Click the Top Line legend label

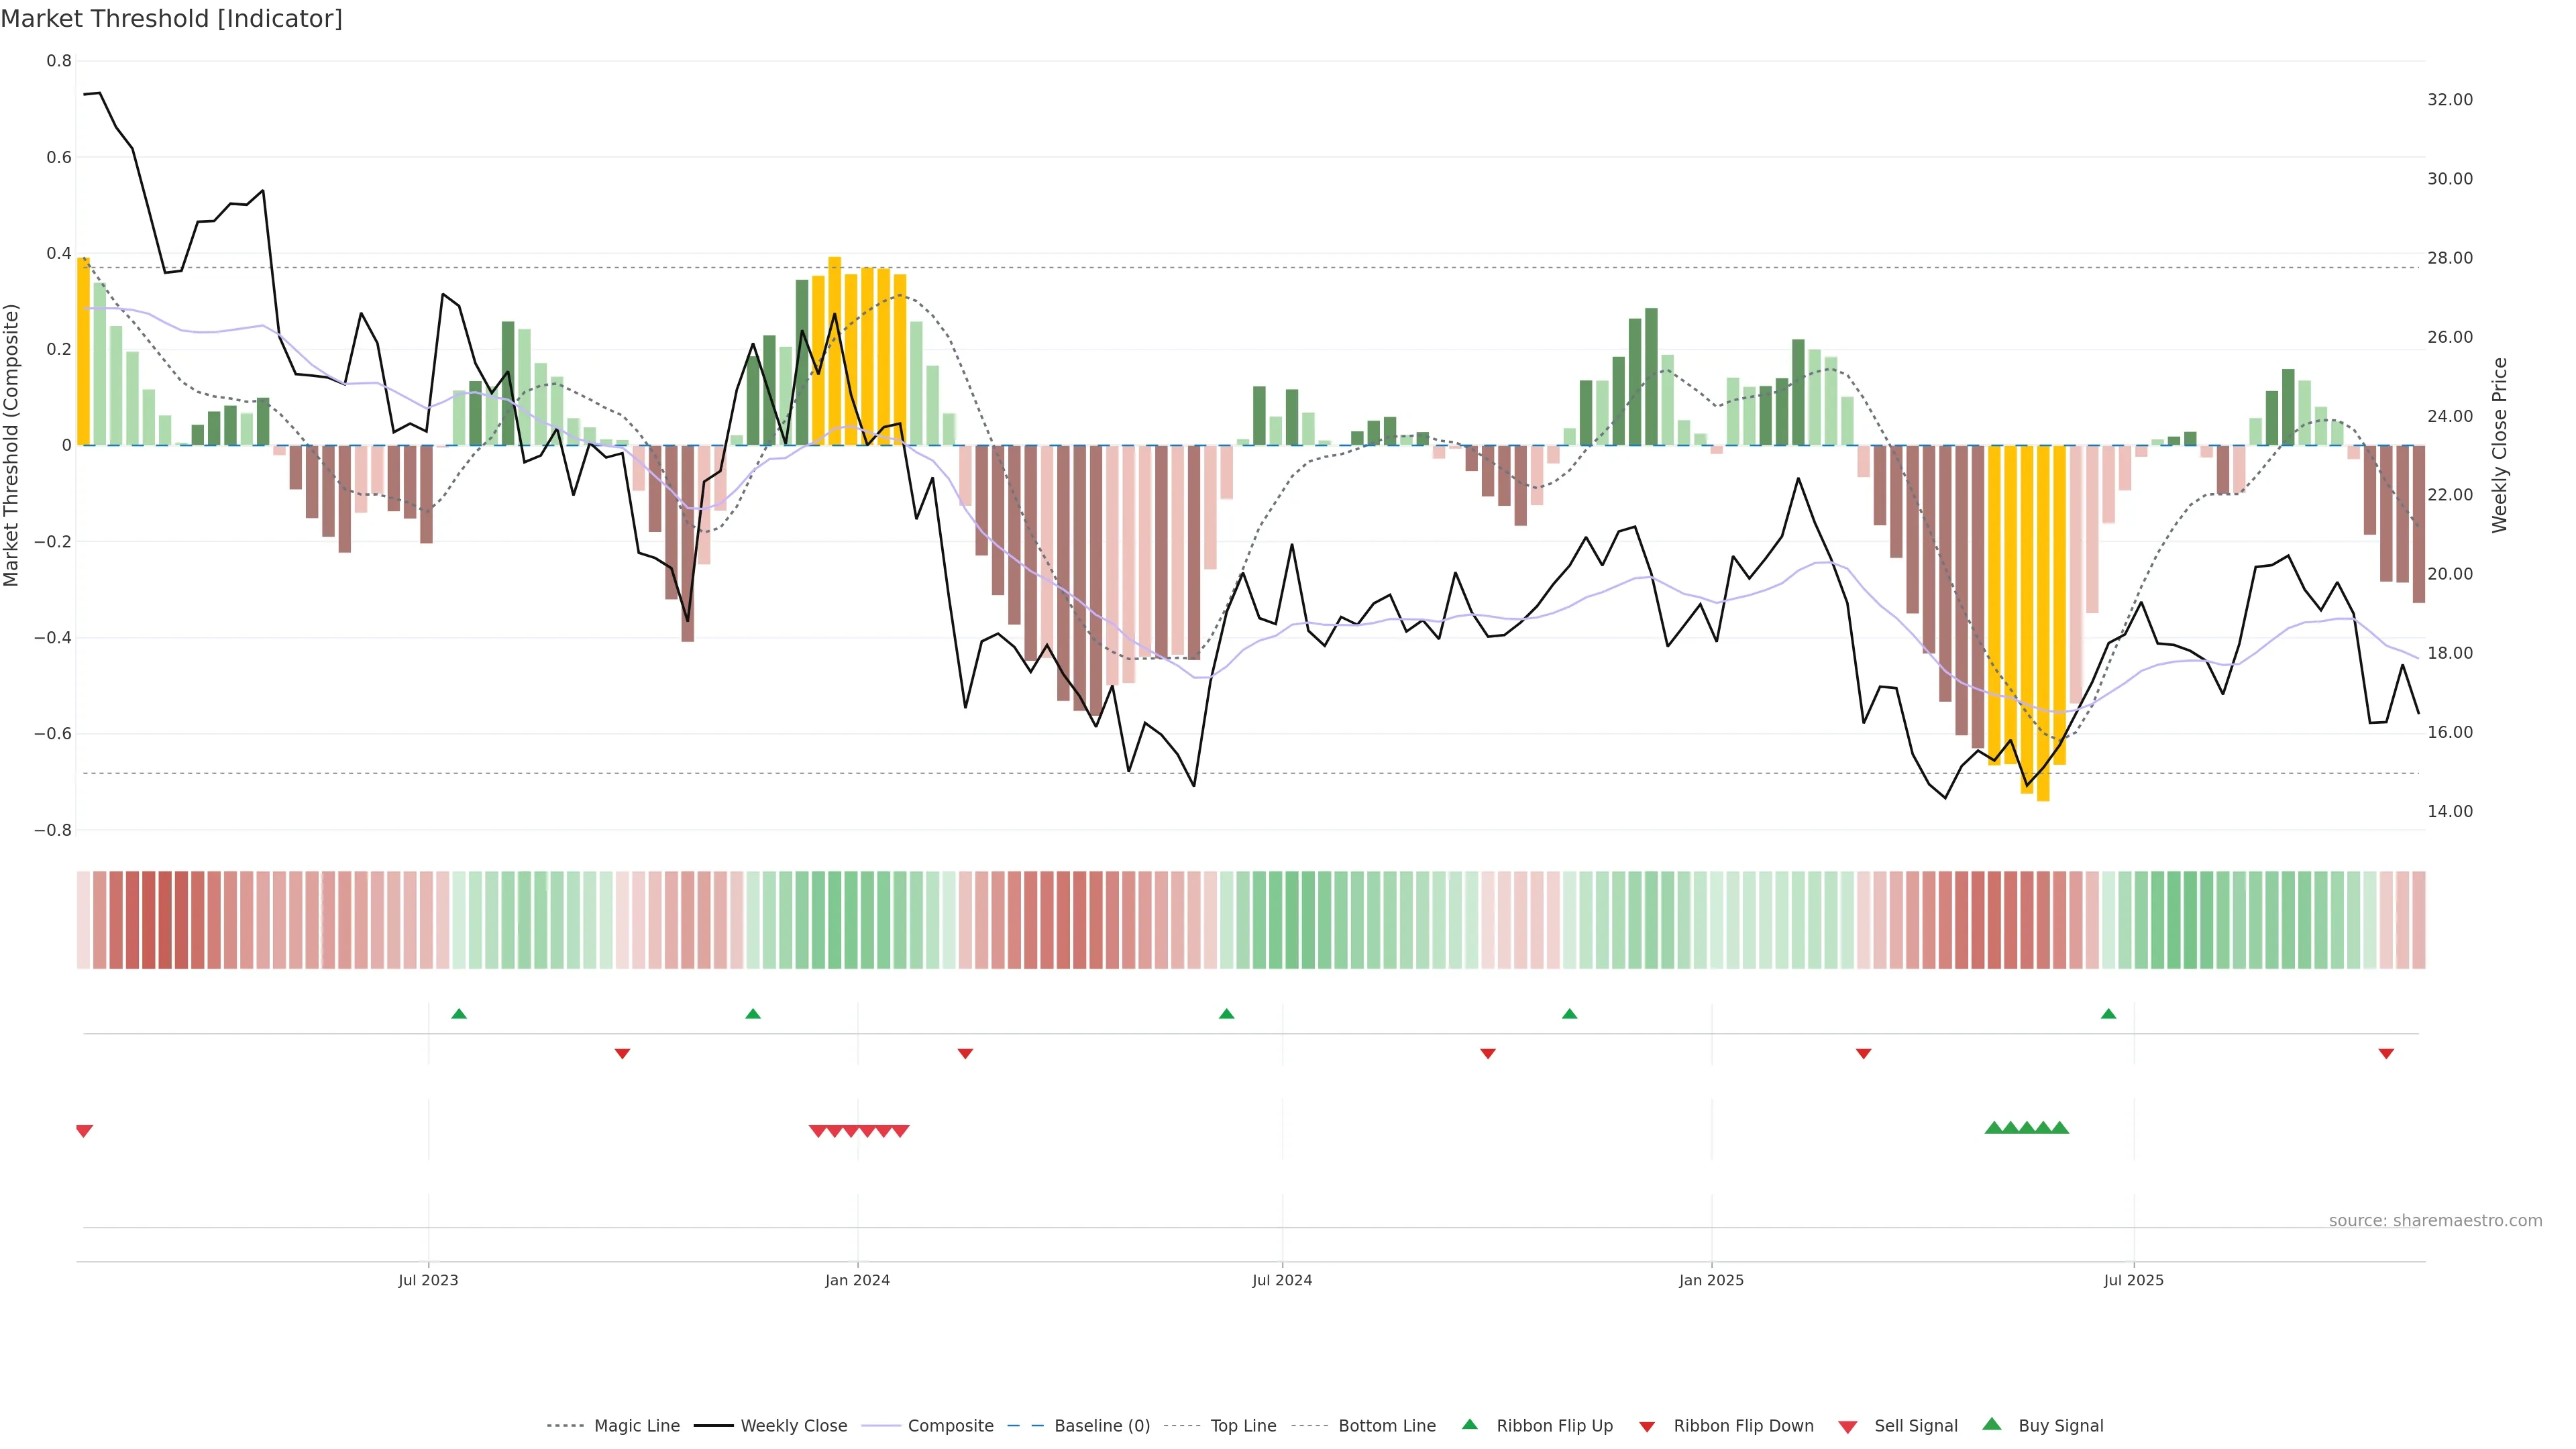coord(1243,1425)
